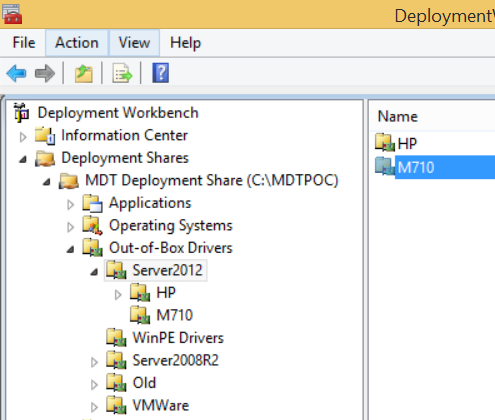
Task: Click the WinPE Drivers folder icon
Action: tap(116, 338)
